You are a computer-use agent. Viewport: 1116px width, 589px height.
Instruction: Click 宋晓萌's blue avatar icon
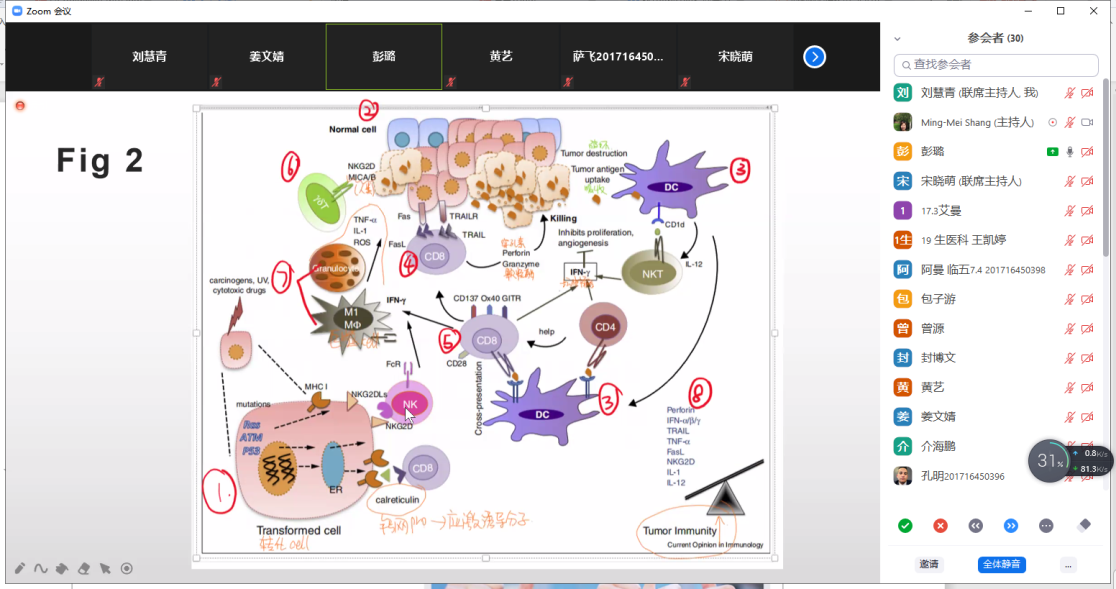tap(902, 181)
